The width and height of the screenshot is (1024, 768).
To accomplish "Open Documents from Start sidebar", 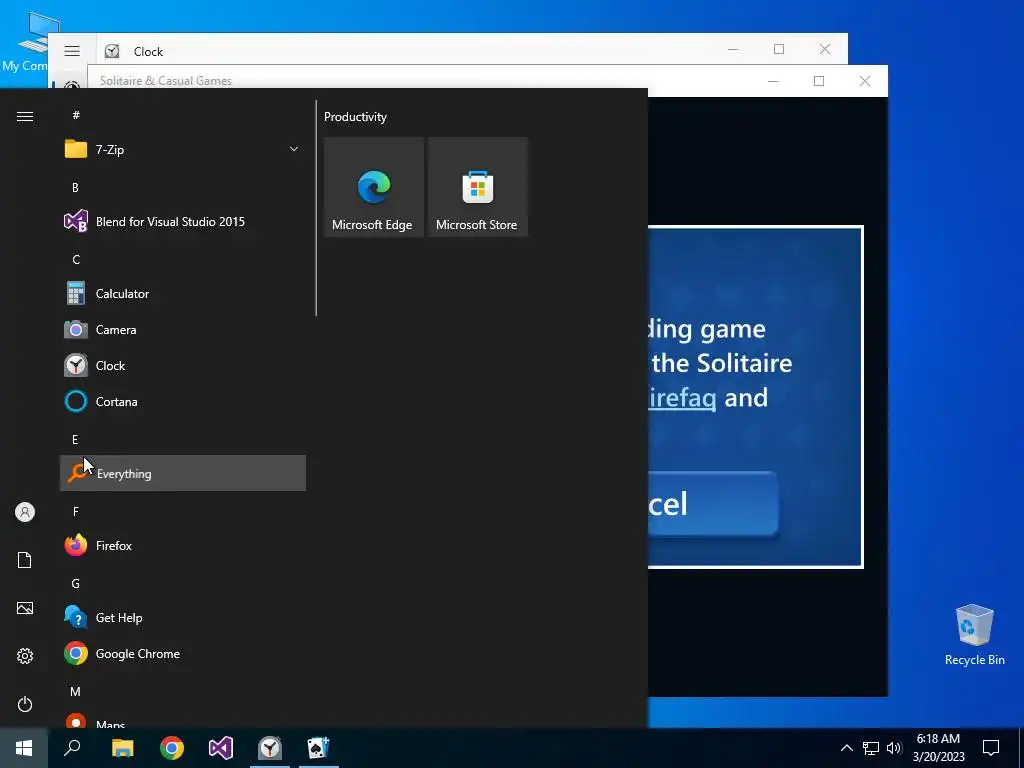I will (x=25, y=560).
